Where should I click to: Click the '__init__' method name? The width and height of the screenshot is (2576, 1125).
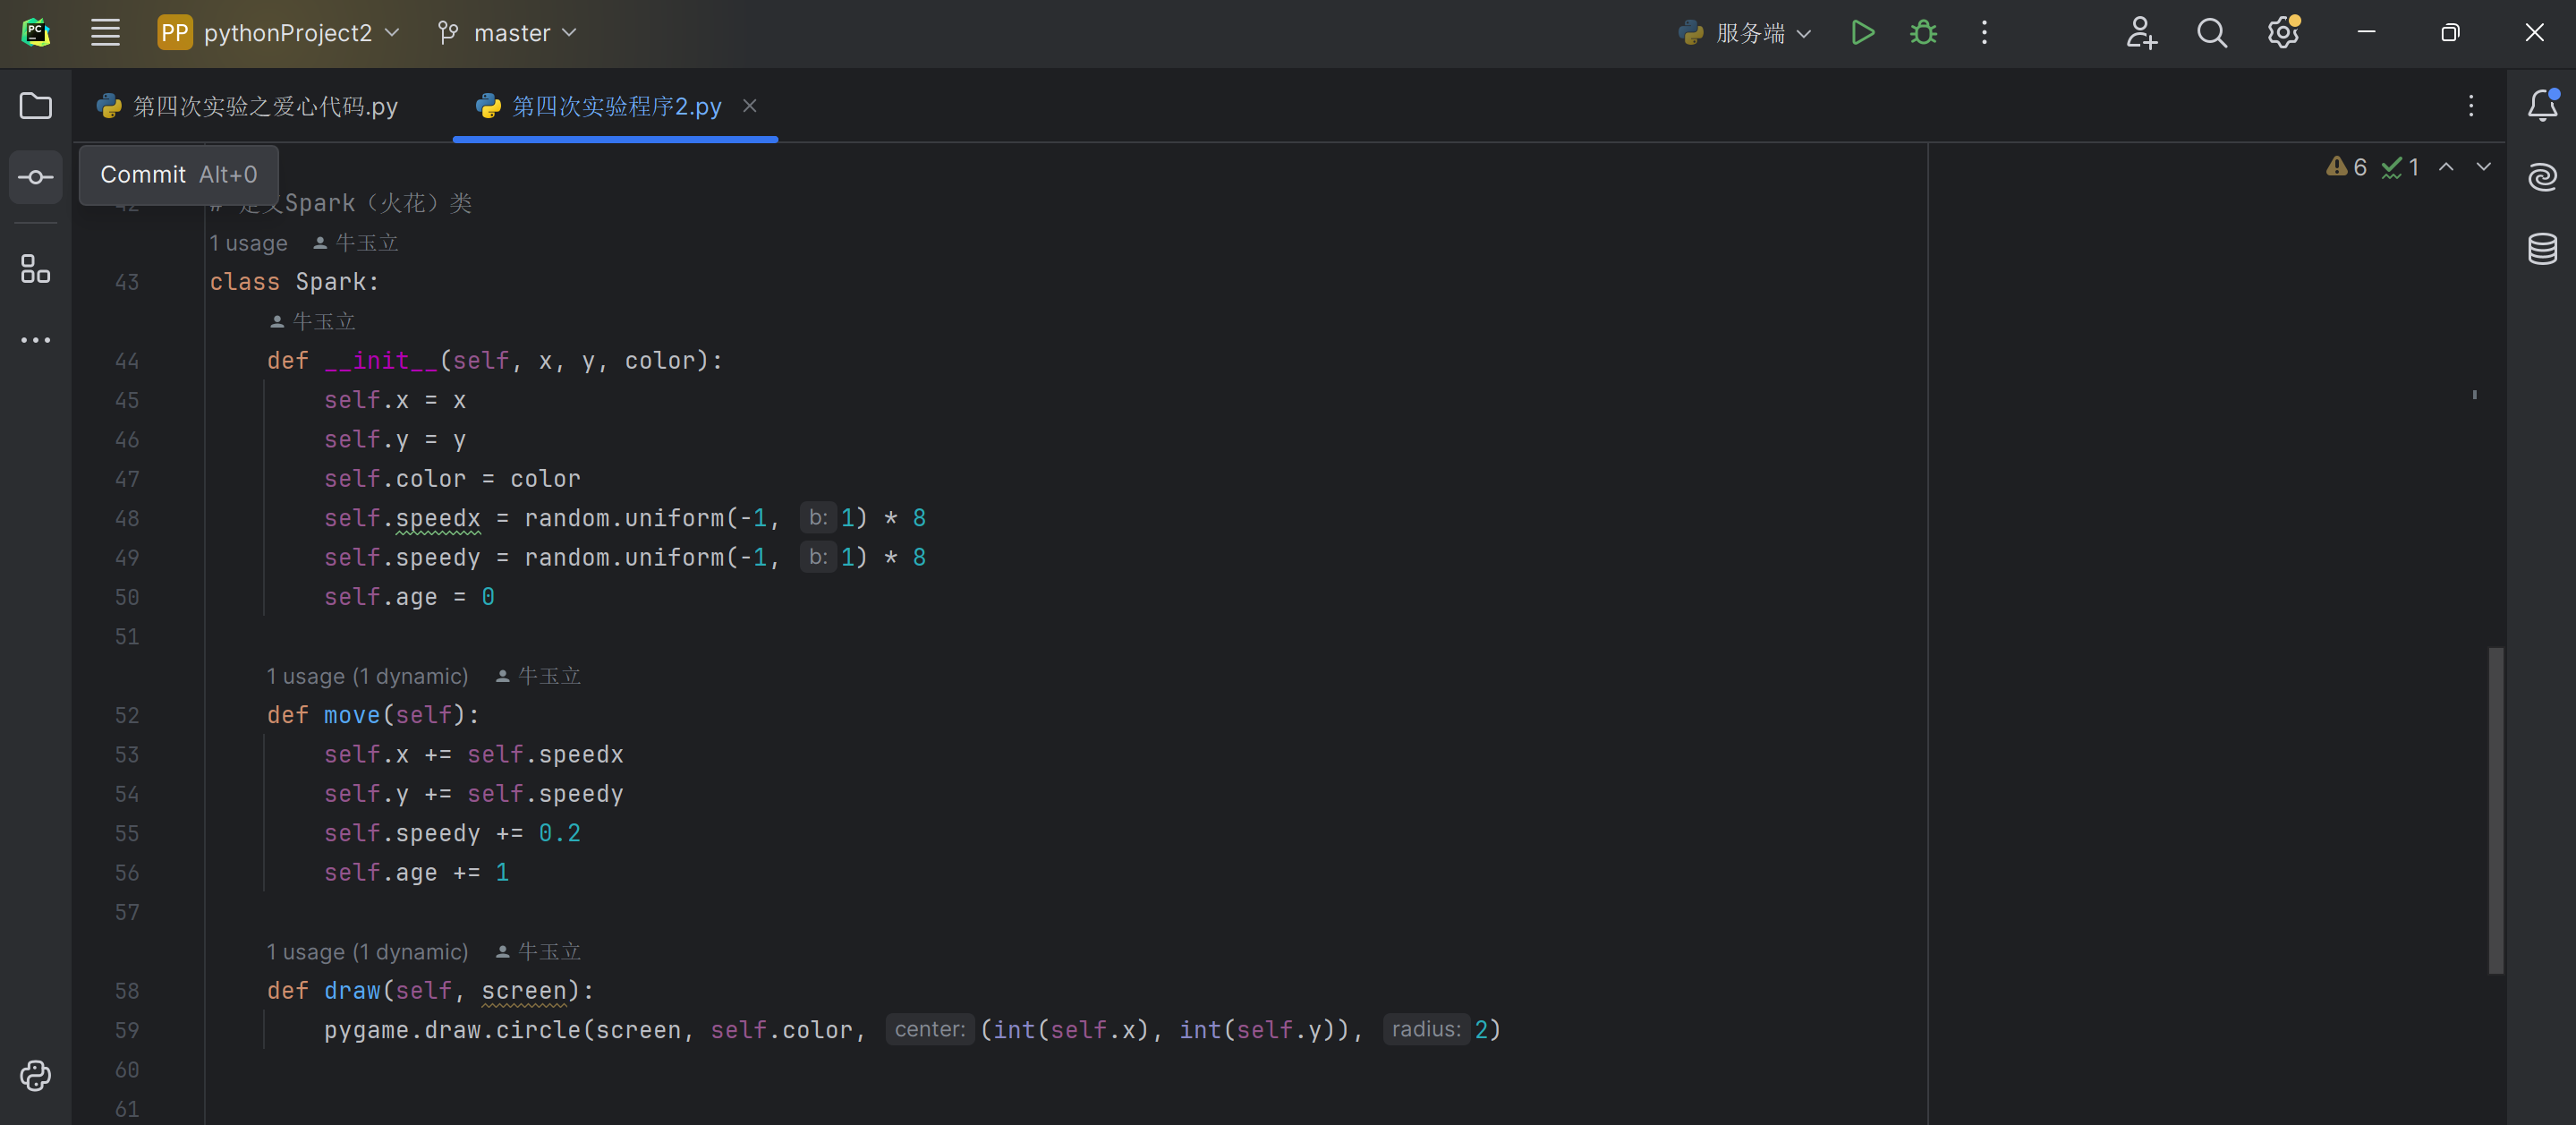381,361
